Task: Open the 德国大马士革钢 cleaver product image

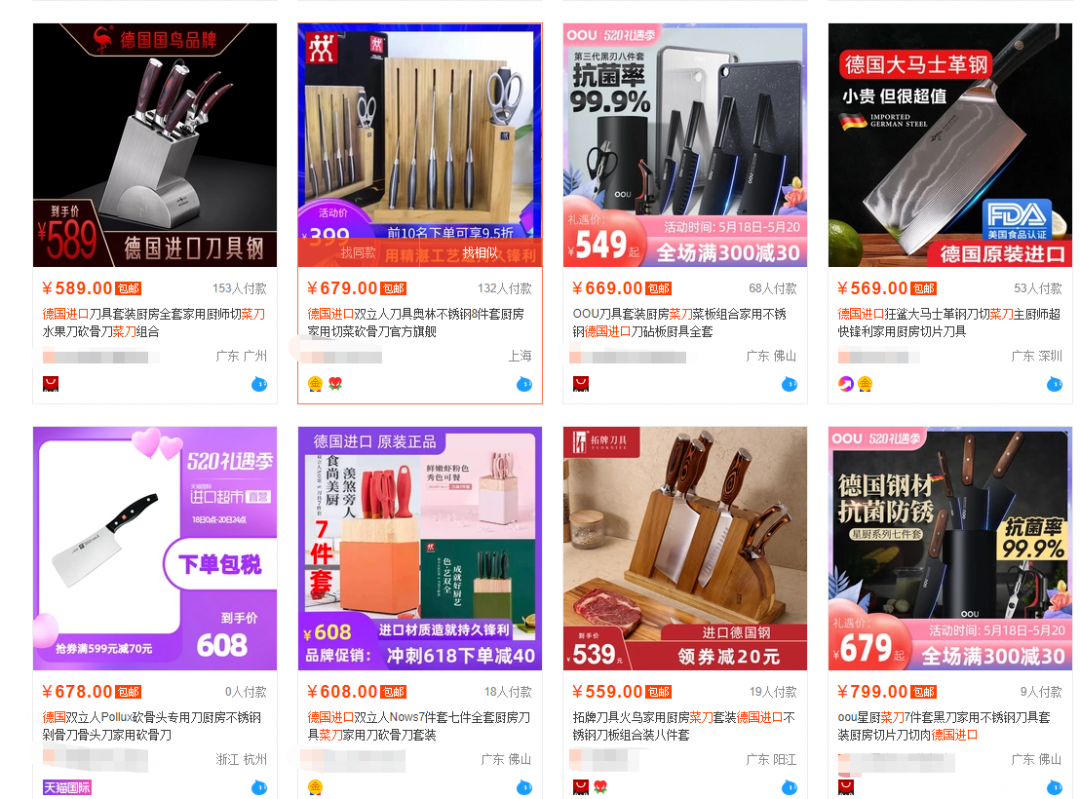Action: point(950,145)
